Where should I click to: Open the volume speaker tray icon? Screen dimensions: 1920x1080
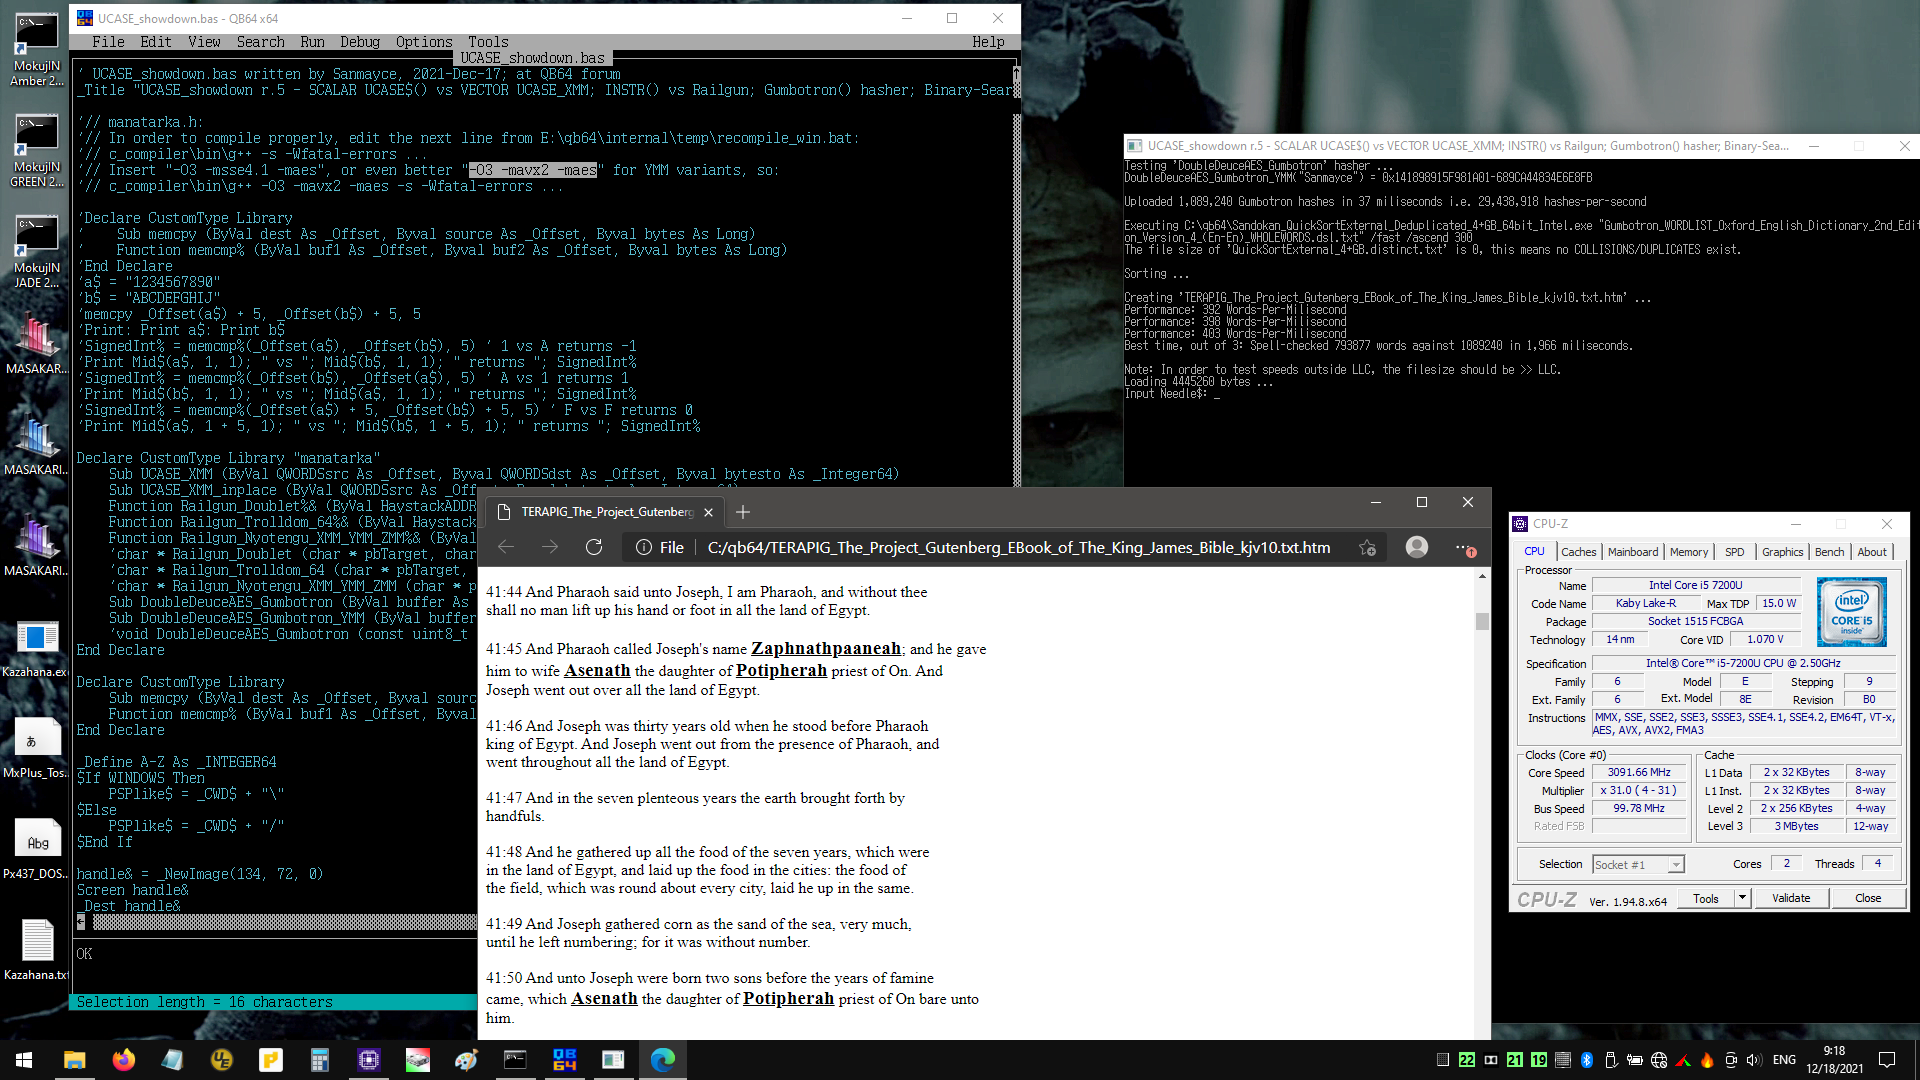[x=1753, y=1060]
